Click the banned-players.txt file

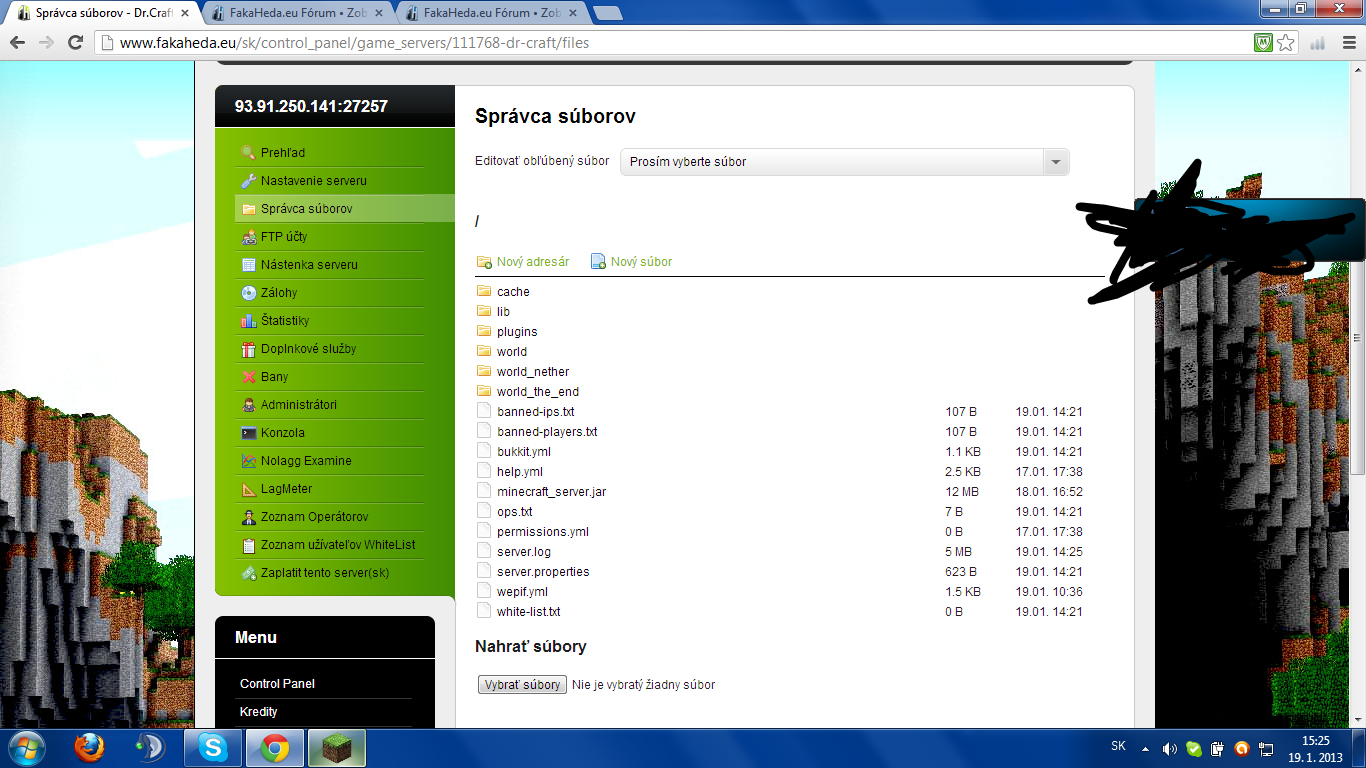(x=547, y=432)
